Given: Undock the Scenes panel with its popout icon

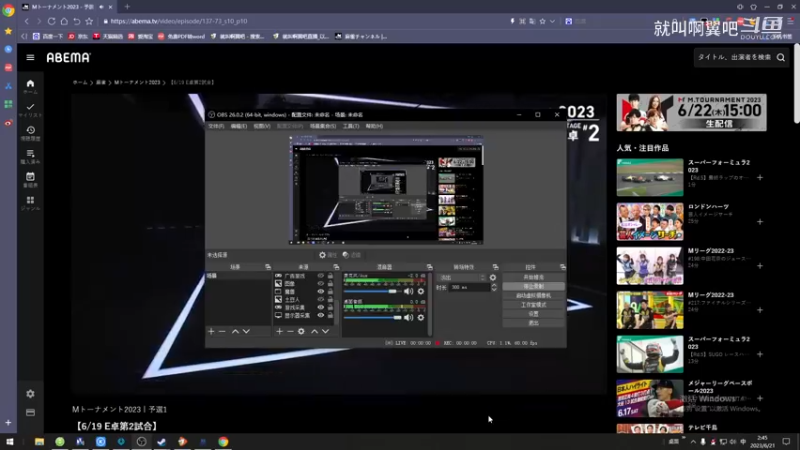Looking at the screenshot, I should tap(268, 267).
